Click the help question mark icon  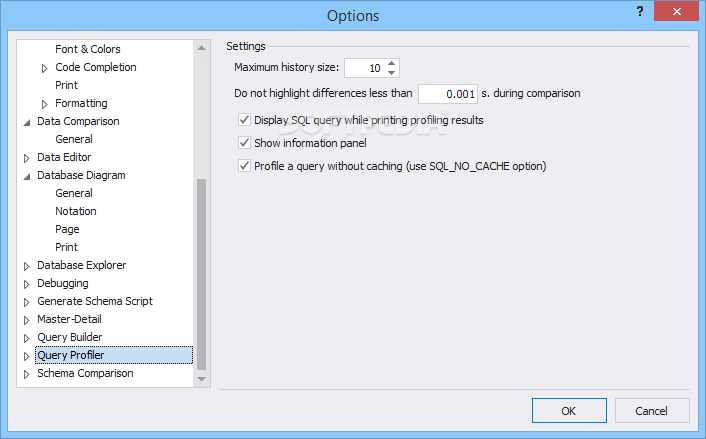640,11
